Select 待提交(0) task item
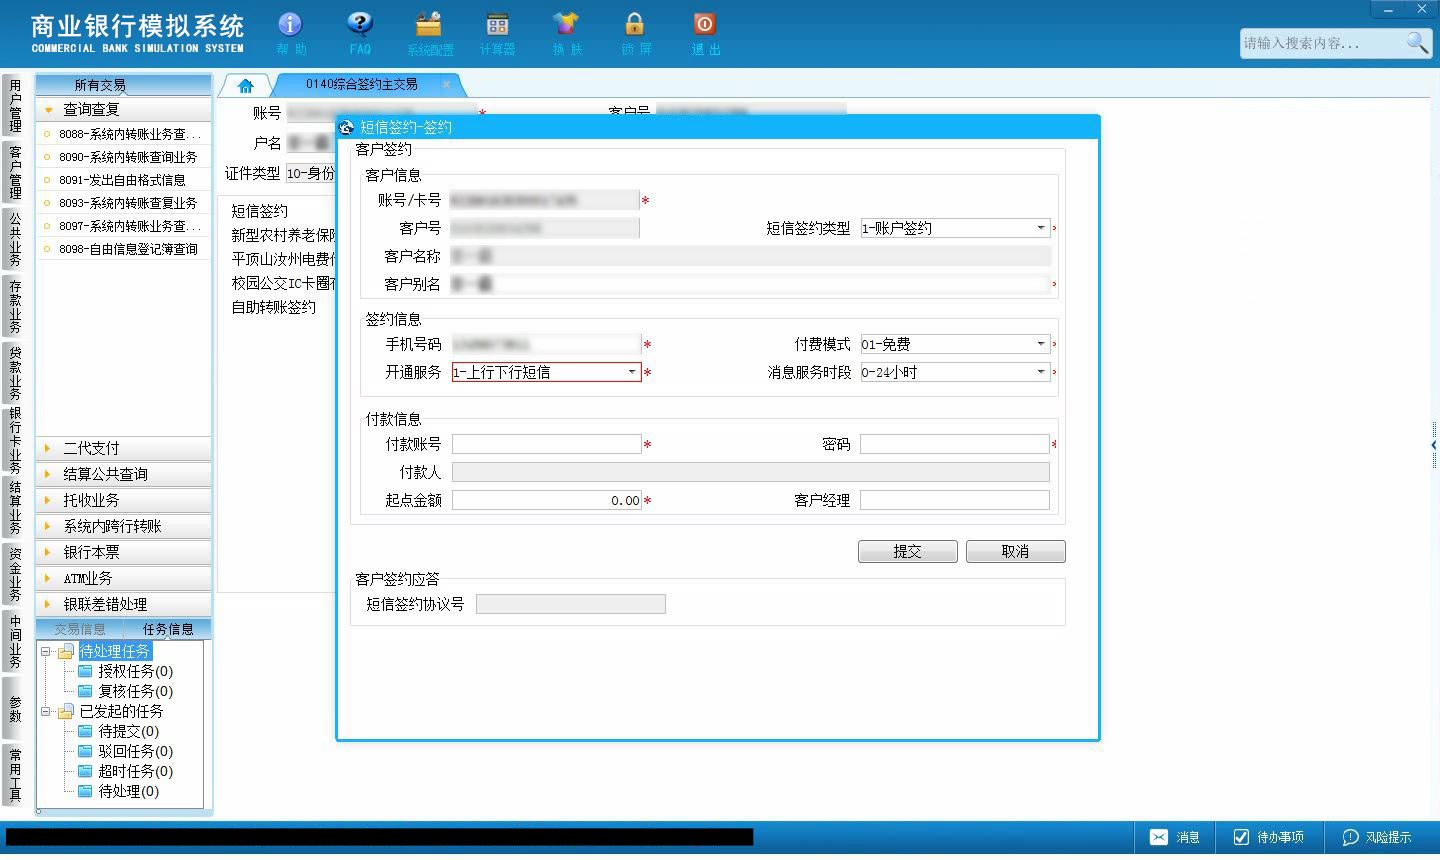This screenshot has width=1440, height=860. [x=119, y=731]
